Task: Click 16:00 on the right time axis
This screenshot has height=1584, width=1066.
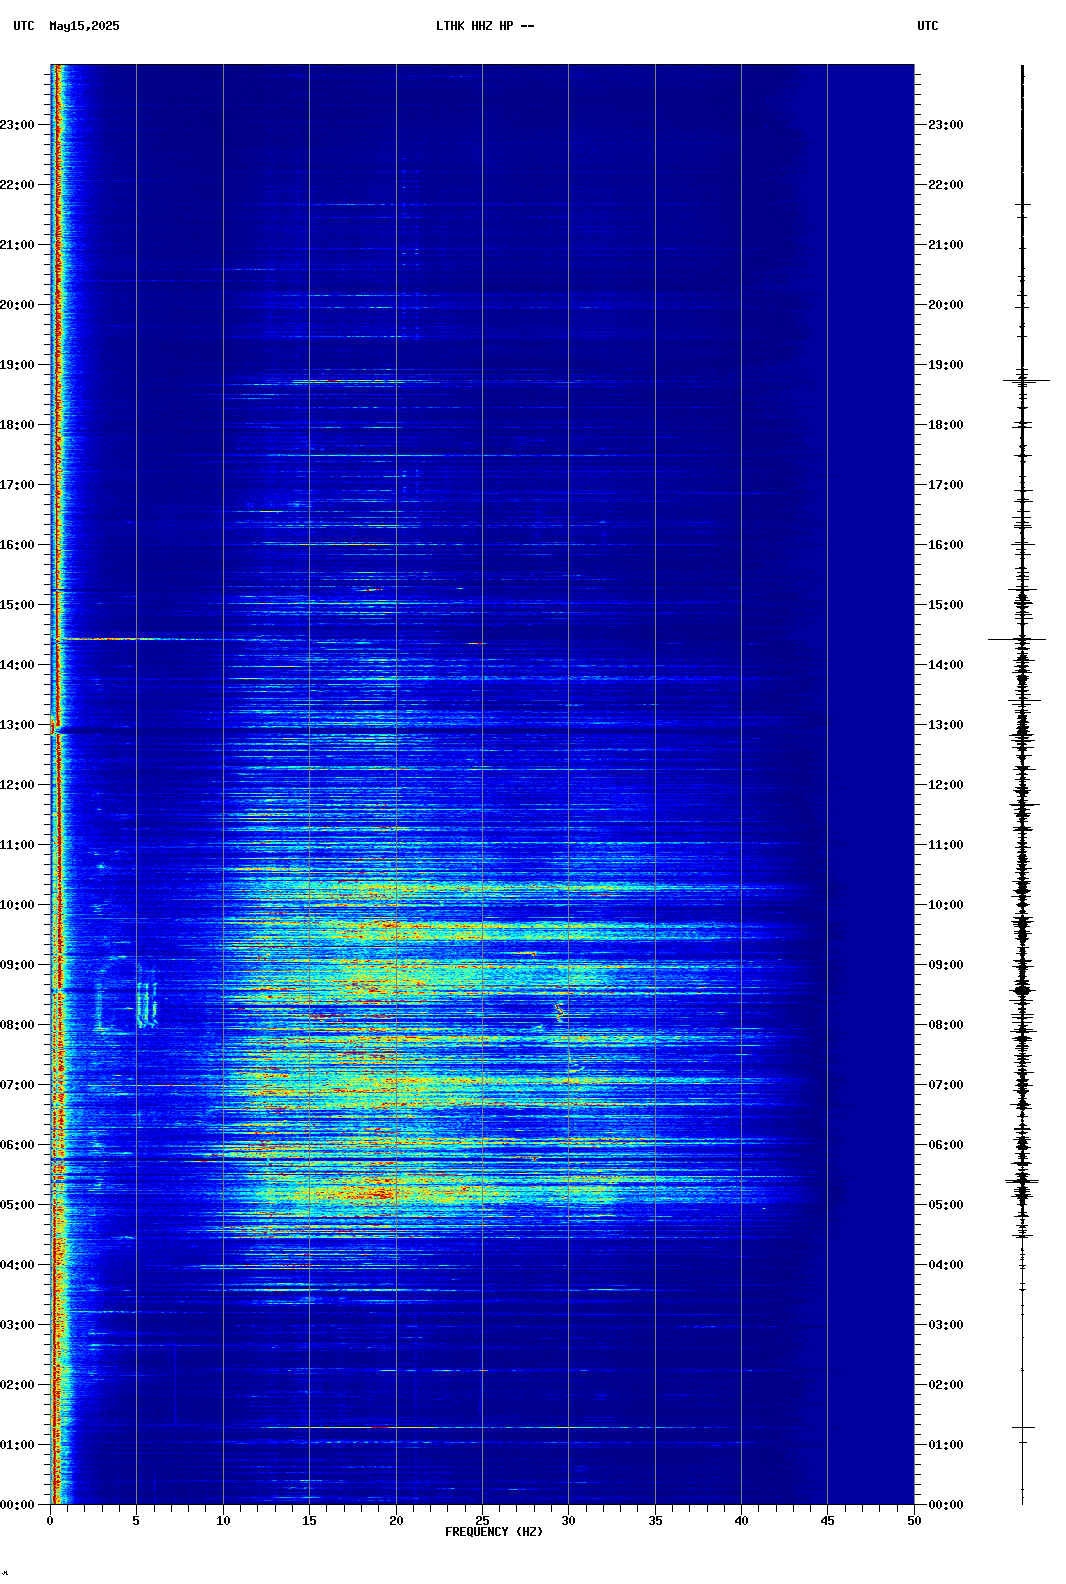Action: [x=946, y=545]
